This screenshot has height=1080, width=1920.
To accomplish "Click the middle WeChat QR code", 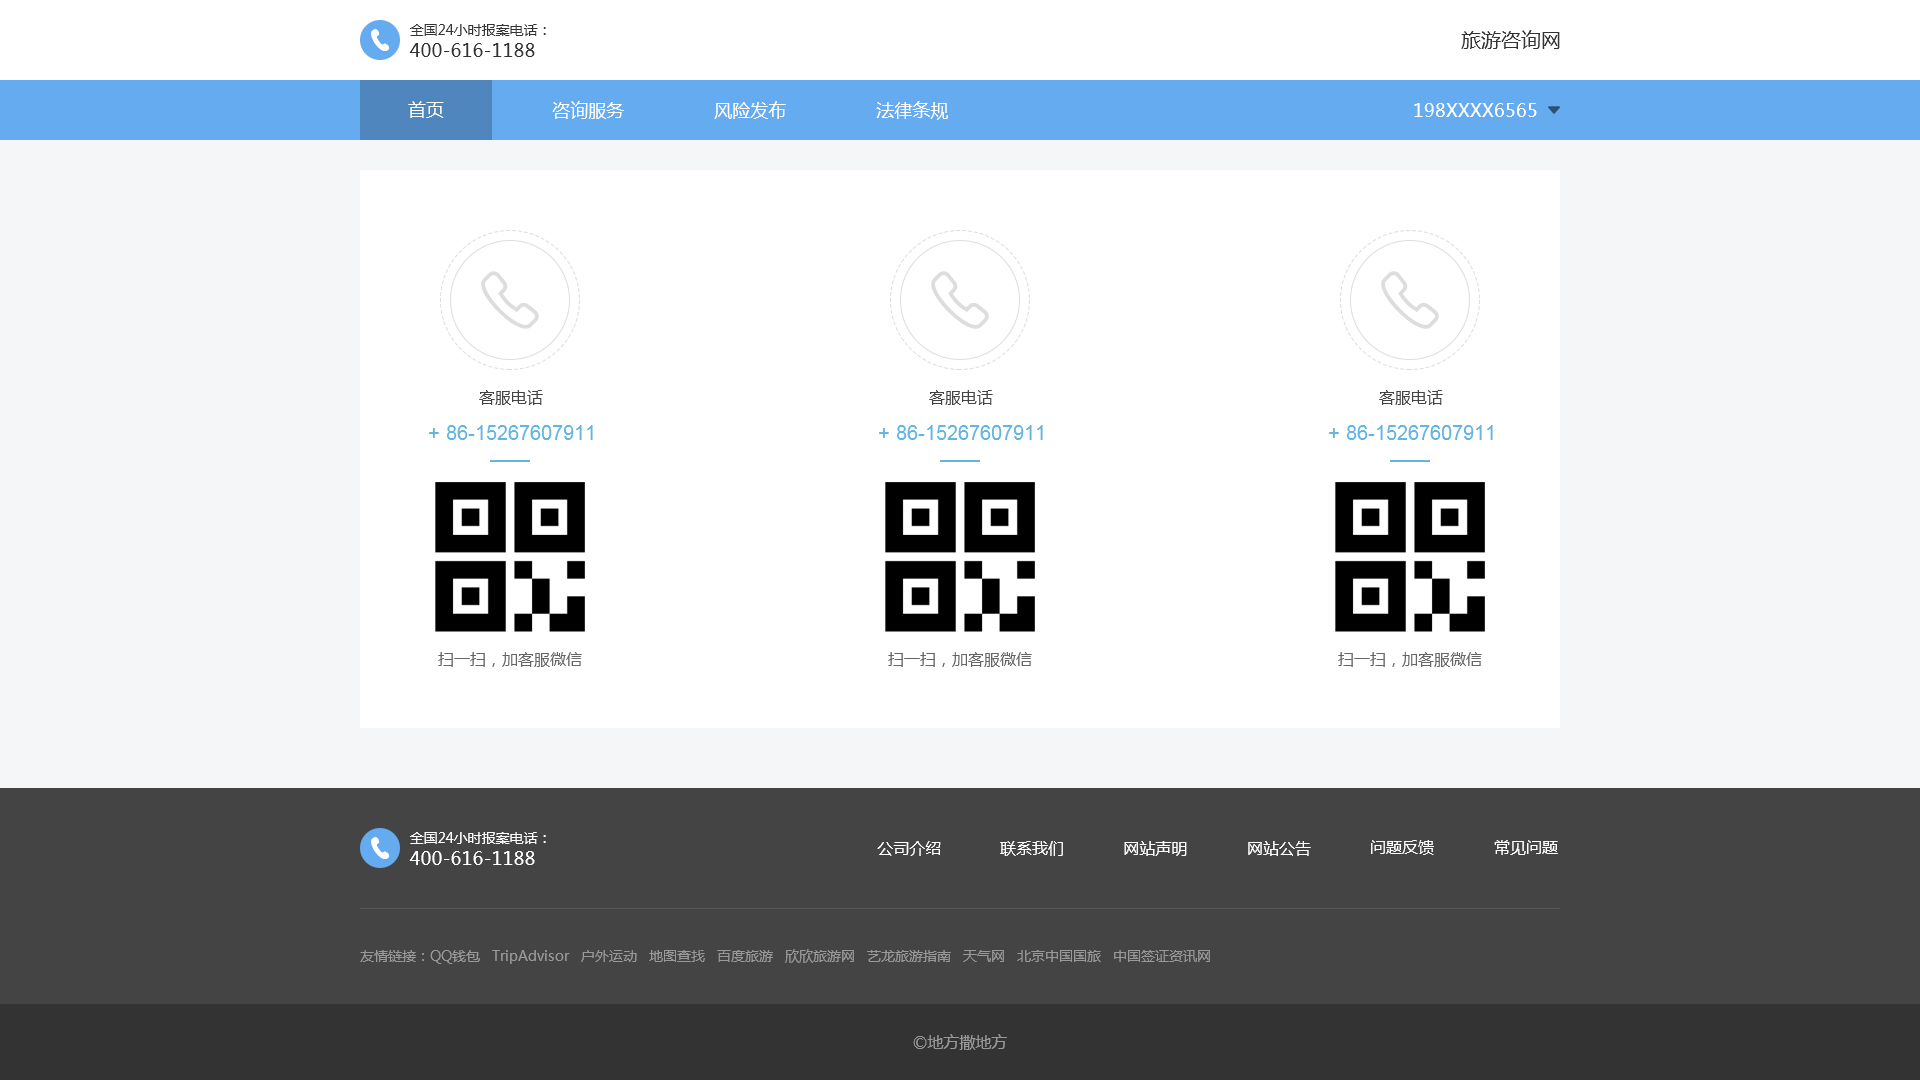I will tap(960, 557).
